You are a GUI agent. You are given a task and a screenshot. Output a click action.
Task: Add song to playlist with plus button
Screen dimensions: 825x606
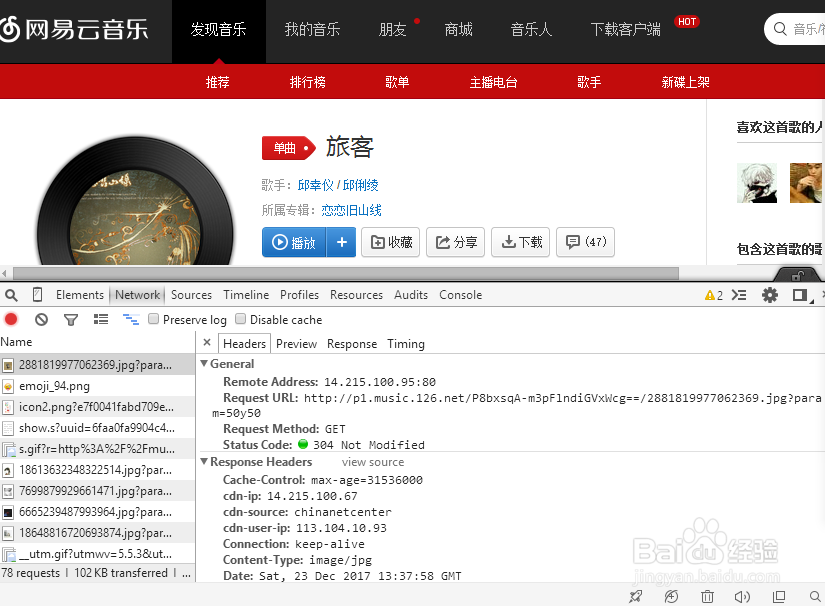click(341, 242)
